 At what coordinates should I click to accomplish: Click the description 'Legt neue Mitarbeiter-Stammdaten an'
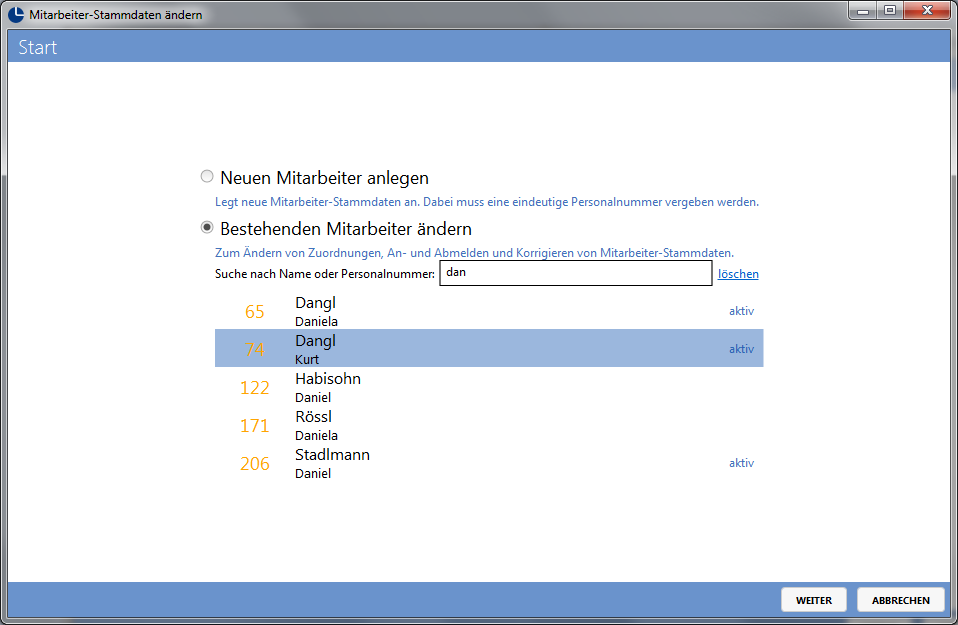pyautogui.click(x=487, y=202)
